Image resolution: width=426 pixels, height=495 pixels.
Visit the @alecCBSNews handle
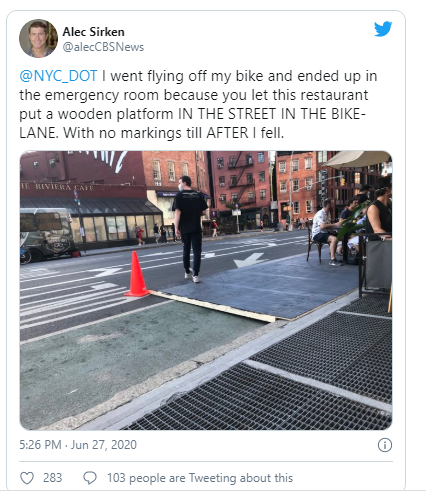103,47
